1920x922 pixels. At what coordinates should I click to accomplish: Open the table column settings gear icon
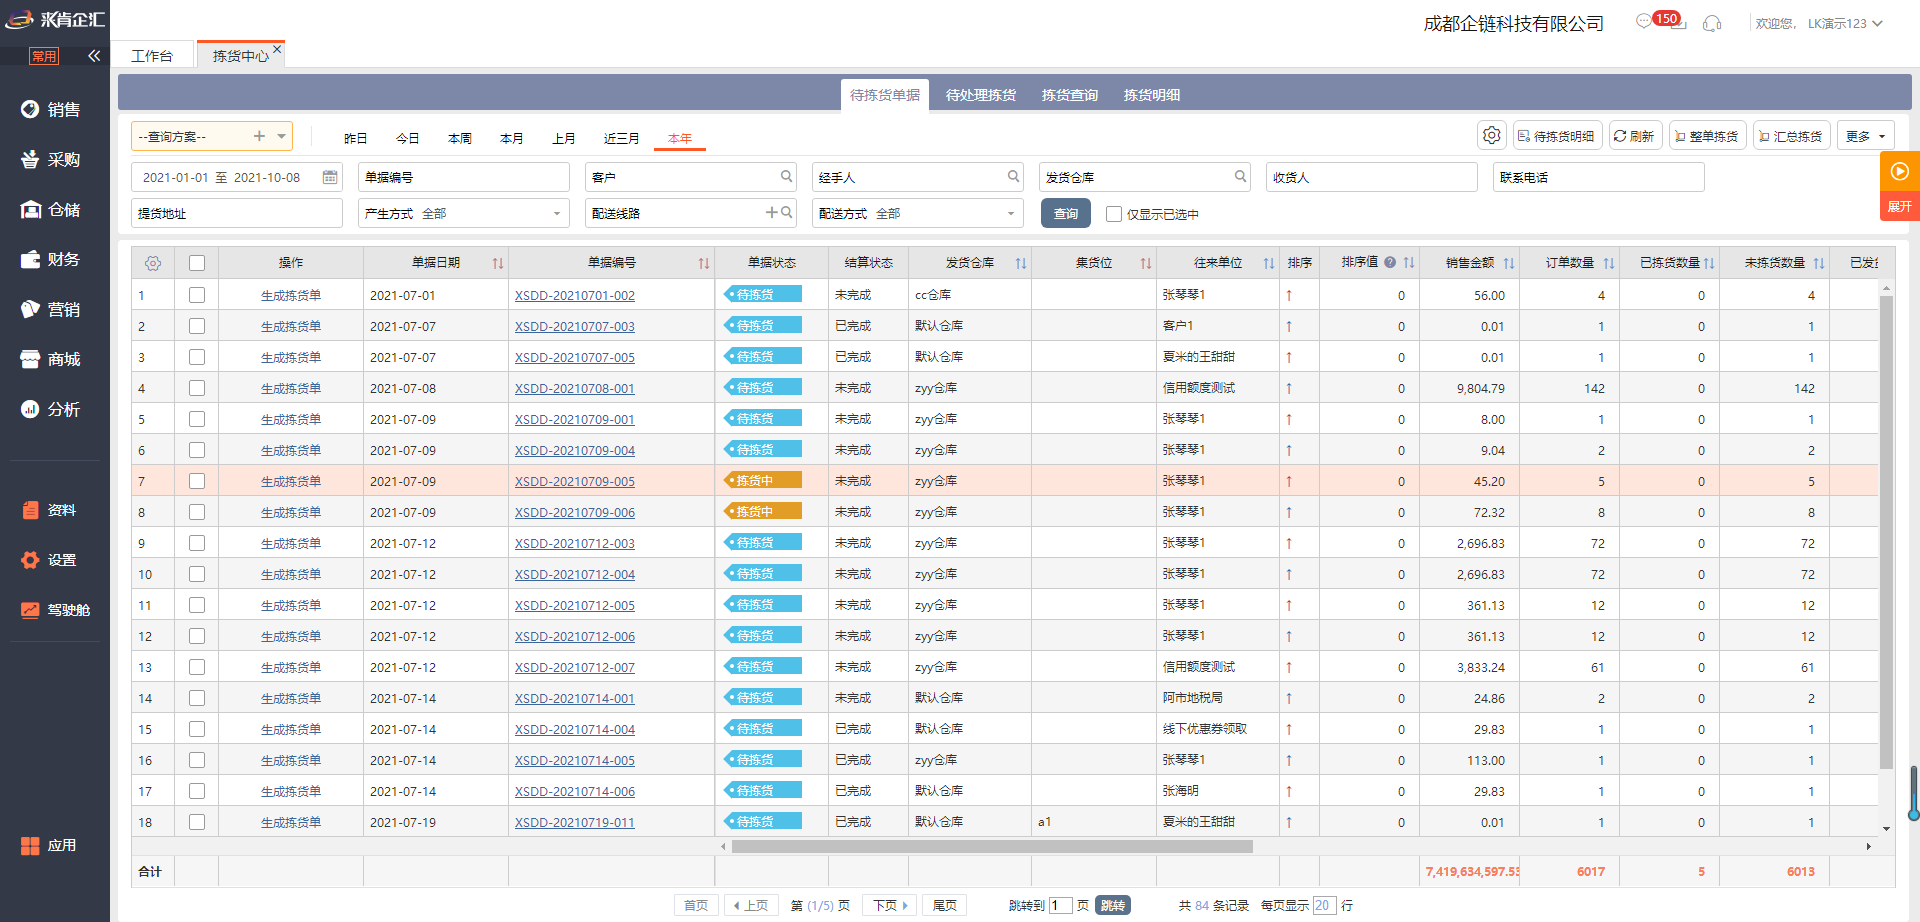click(x=153, y=263)
